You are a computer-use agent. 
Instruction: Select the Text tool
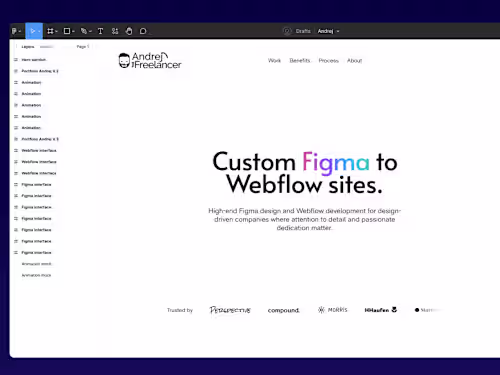(x=100, y=31)
